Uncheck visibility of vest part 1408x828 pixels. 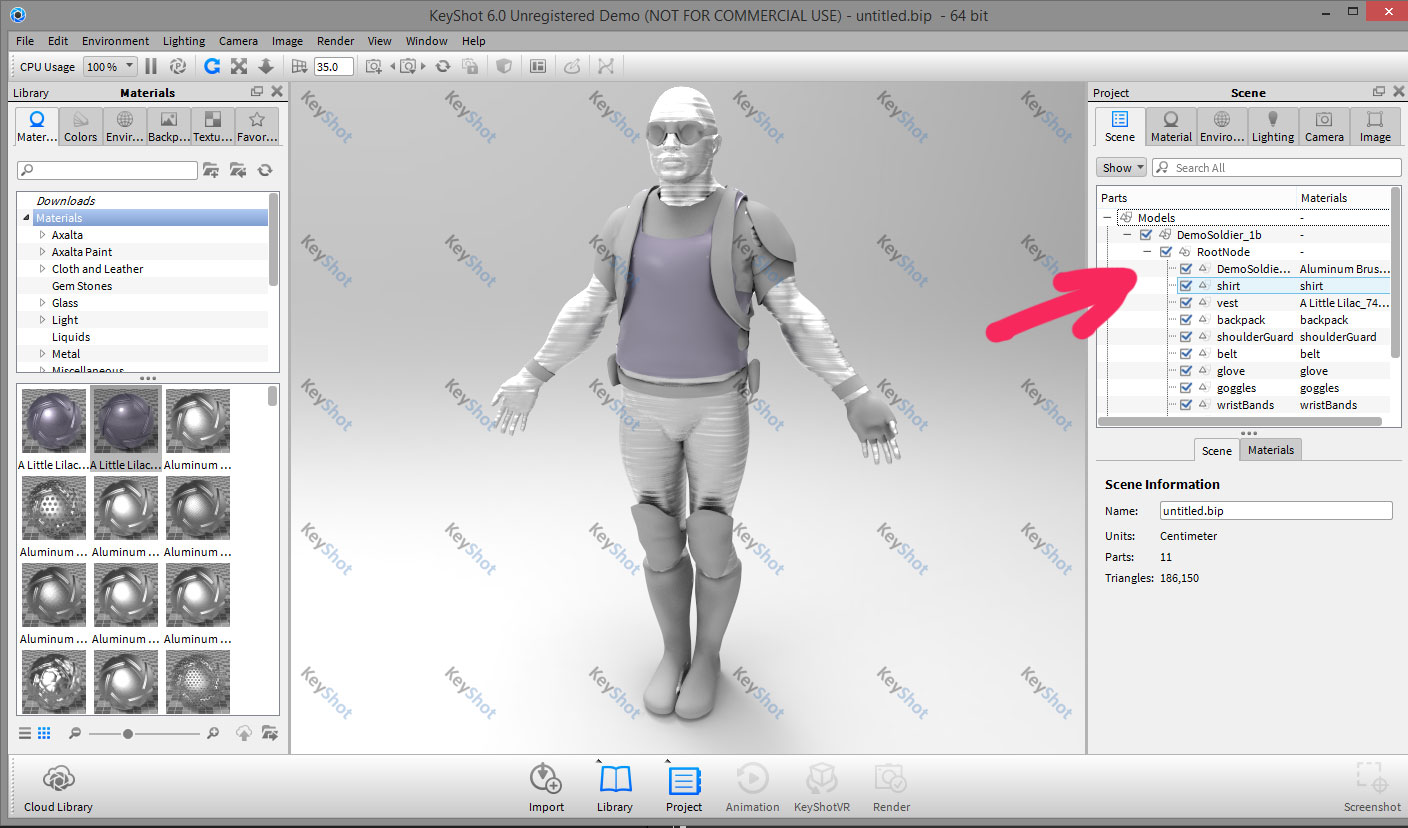click(x=1186, y=303)
